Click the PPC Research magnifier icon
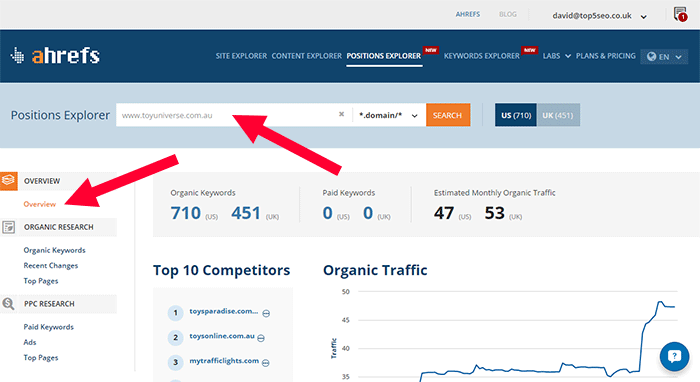 (8, 303)
